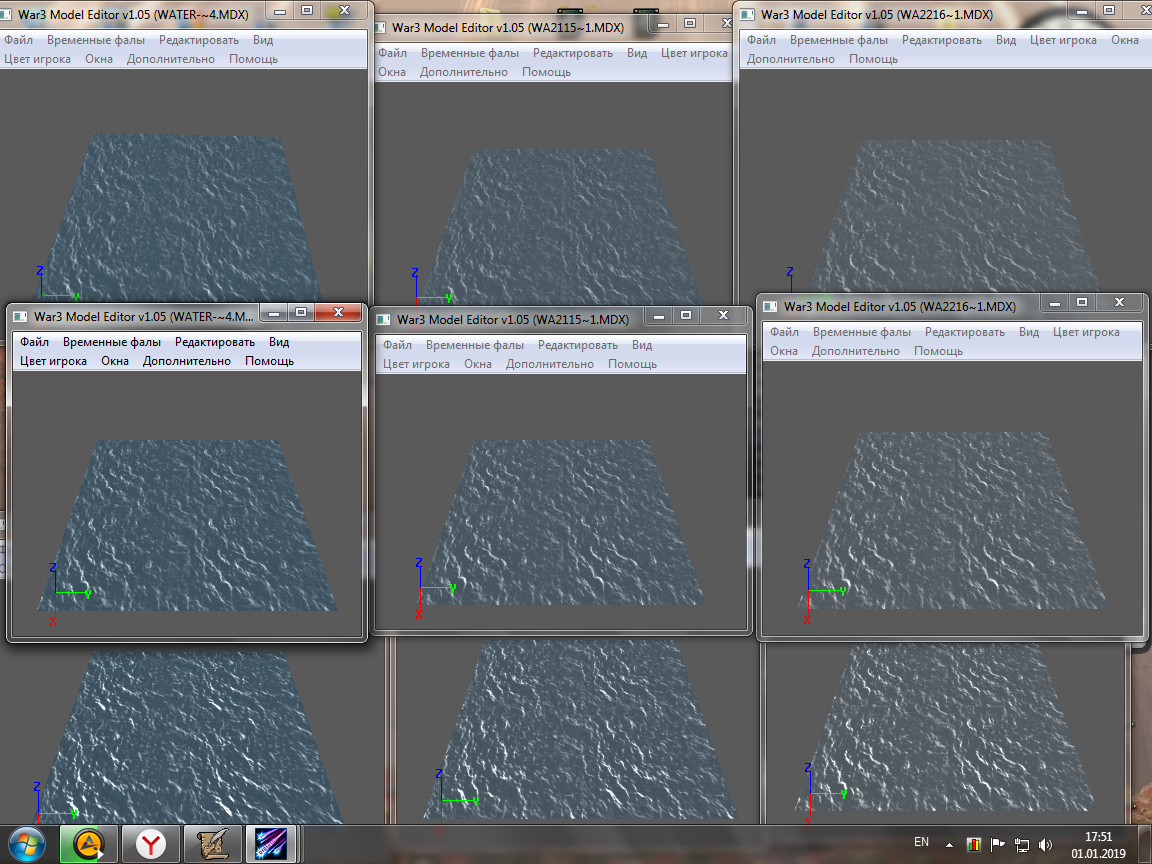This screenshot has width=1152, height=864.
Task: Open Файл in background WATER-~4.MDX window
Action: [x=18, y=40]
